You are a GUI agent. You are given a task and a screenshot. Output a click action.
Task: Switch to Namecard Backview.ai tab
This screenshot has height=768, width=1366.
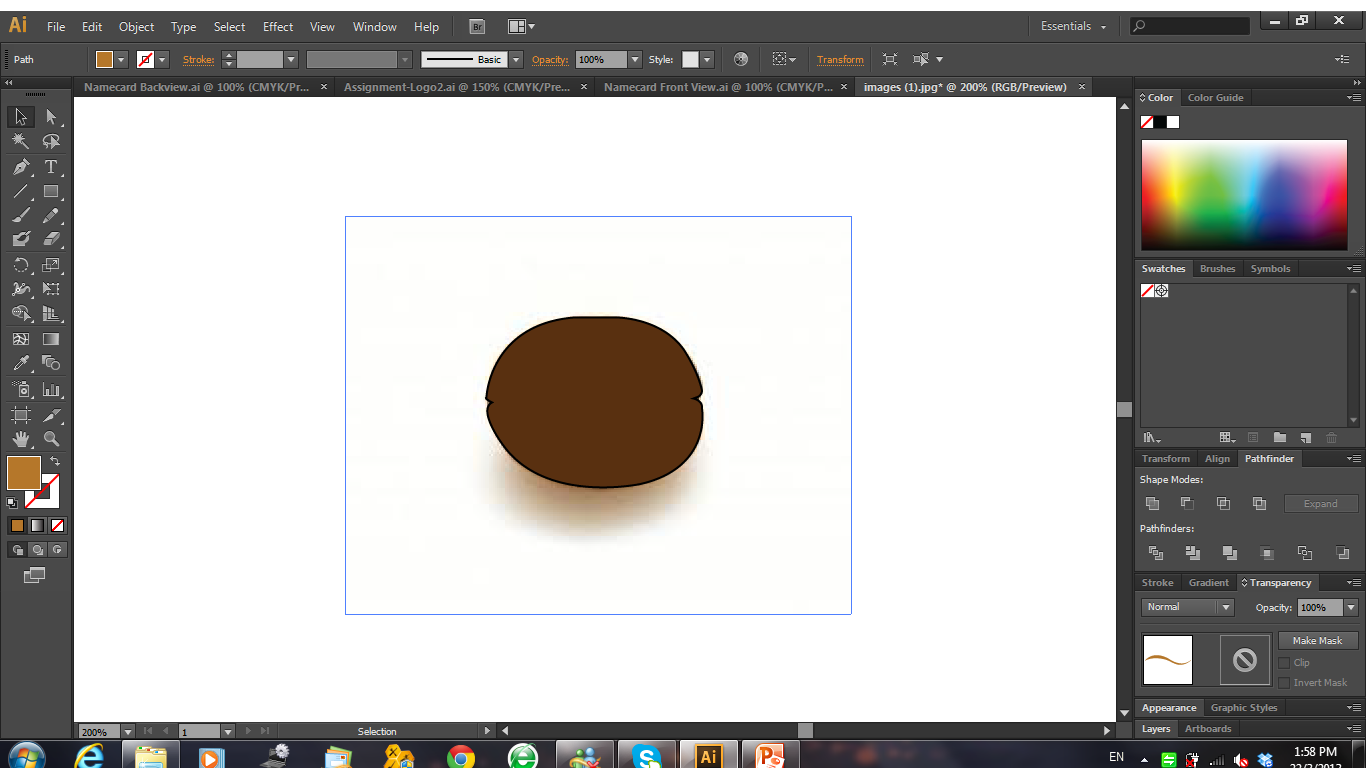(x=197, y=87)
